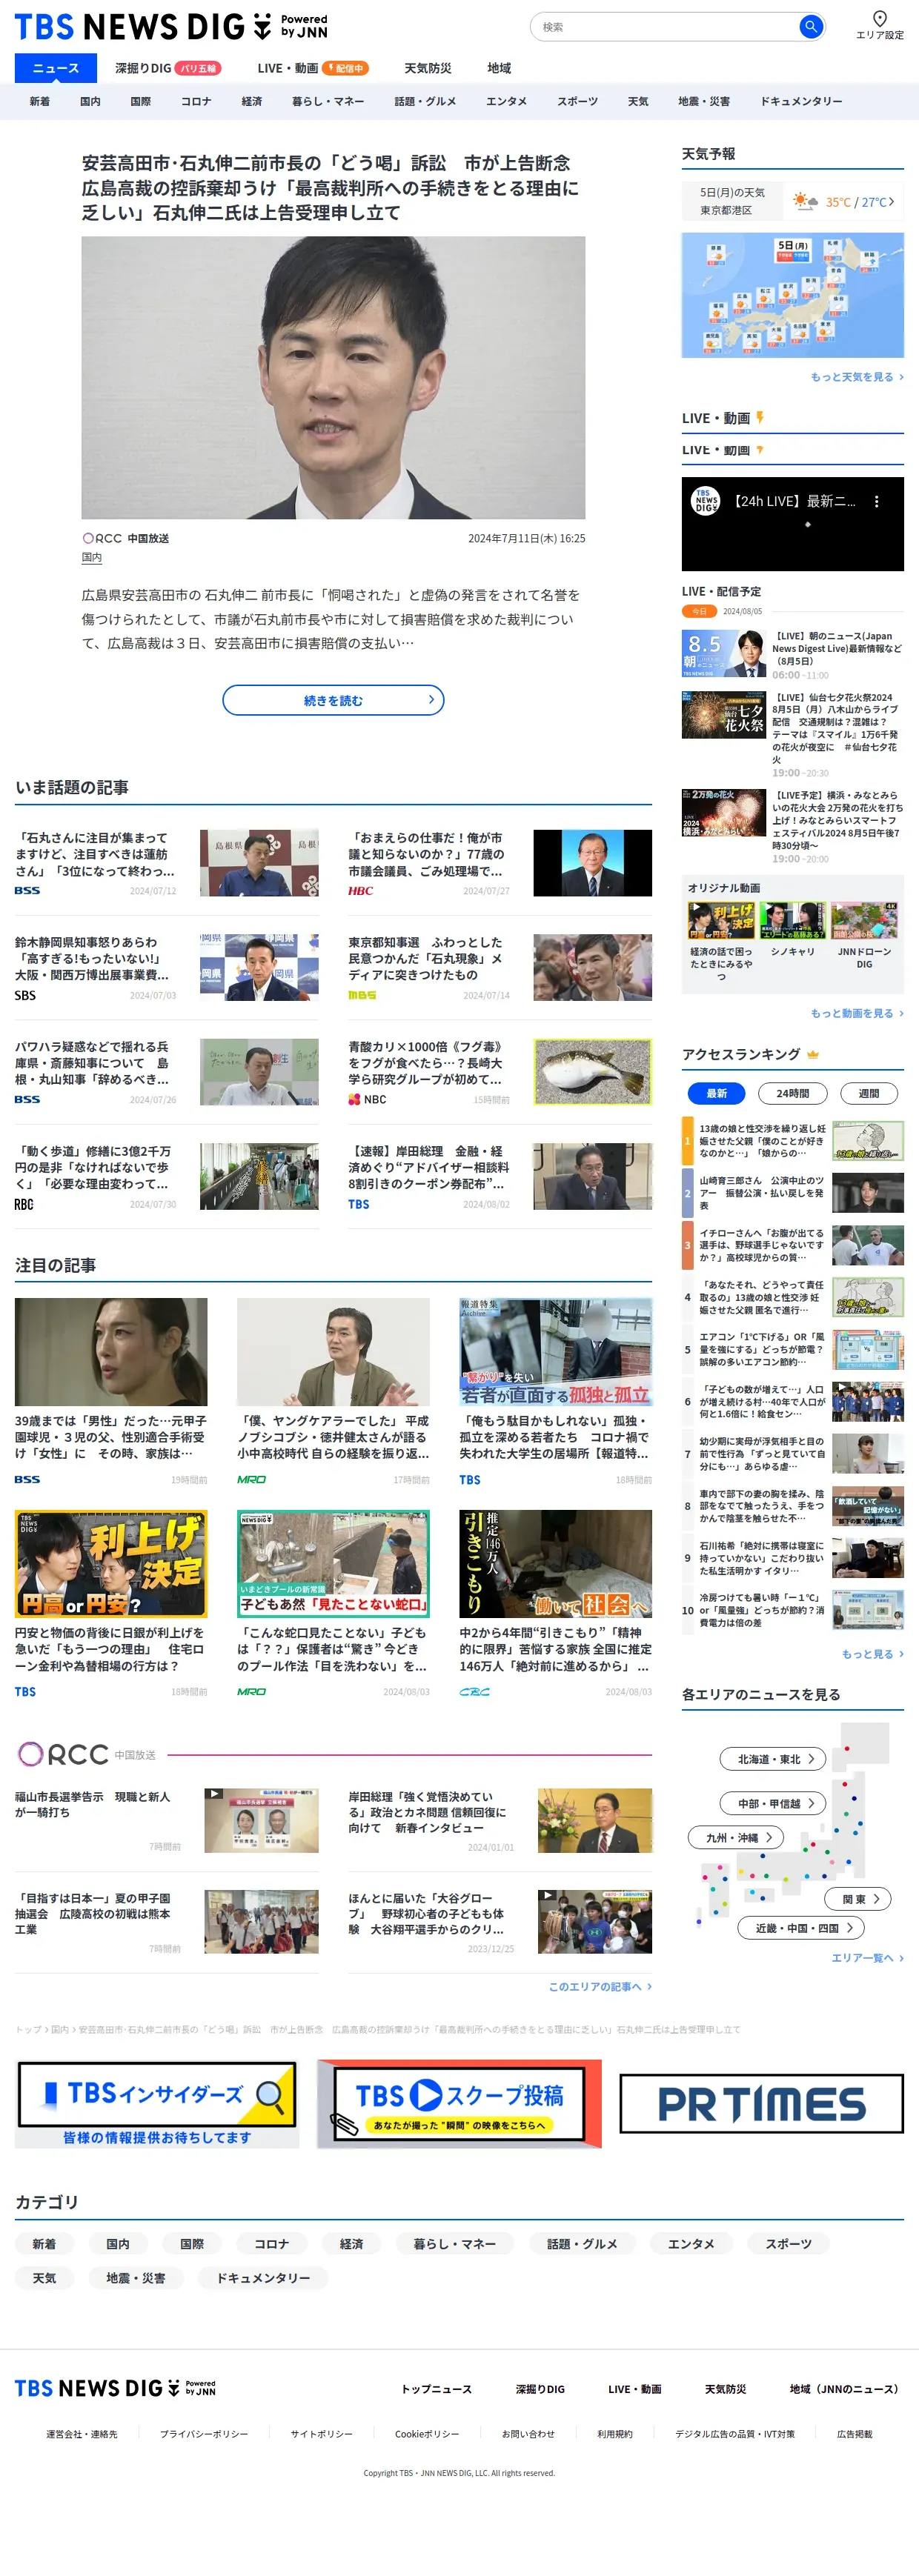Open ranking item 1 about 13歳の娘
919x2576 pixels.
pyautogui.click(x=792, y=1141)
